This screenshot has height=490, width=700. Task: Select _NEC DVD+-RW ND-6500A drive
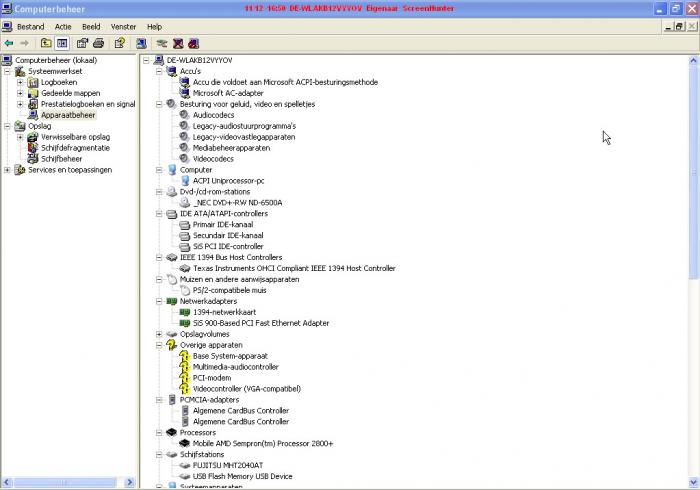[238, 203]
